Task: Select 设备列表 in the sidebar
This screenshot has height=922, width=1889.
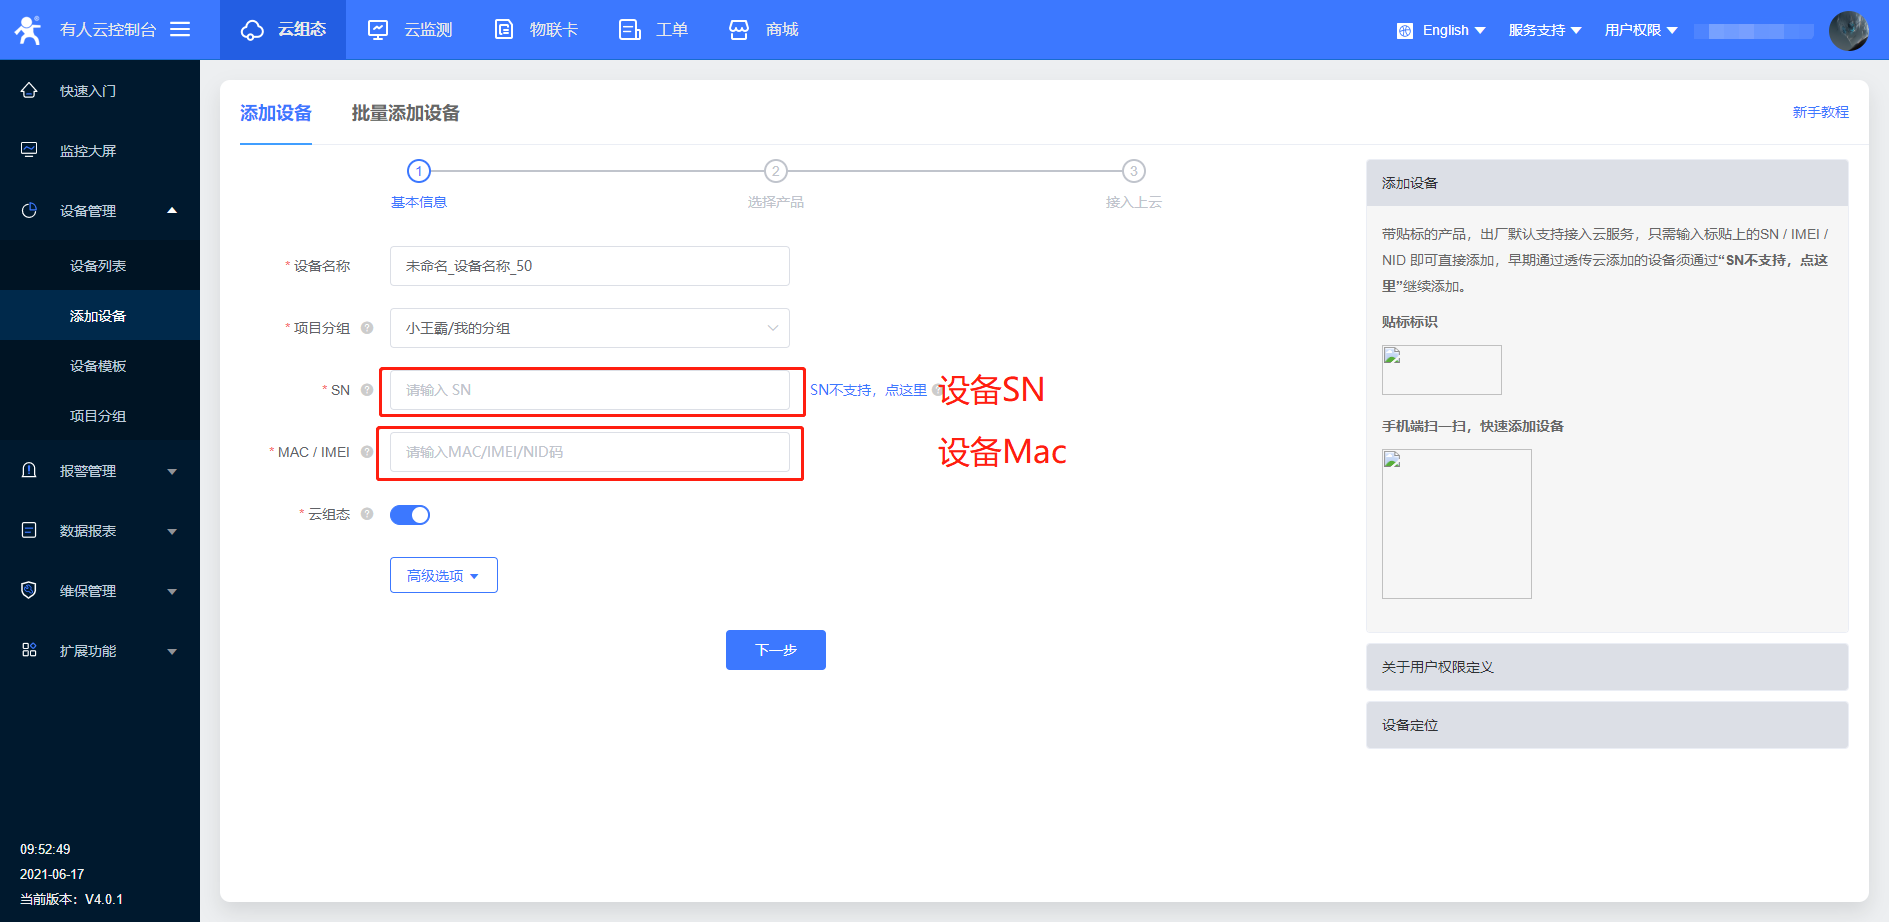Action: pyautogui.click(x=98, y=266)
